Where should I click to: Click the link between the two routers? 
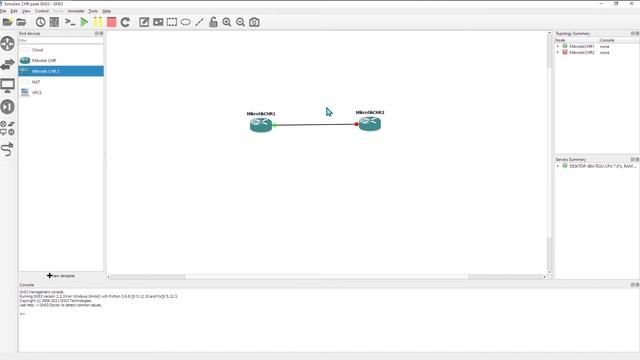point(316,124)
